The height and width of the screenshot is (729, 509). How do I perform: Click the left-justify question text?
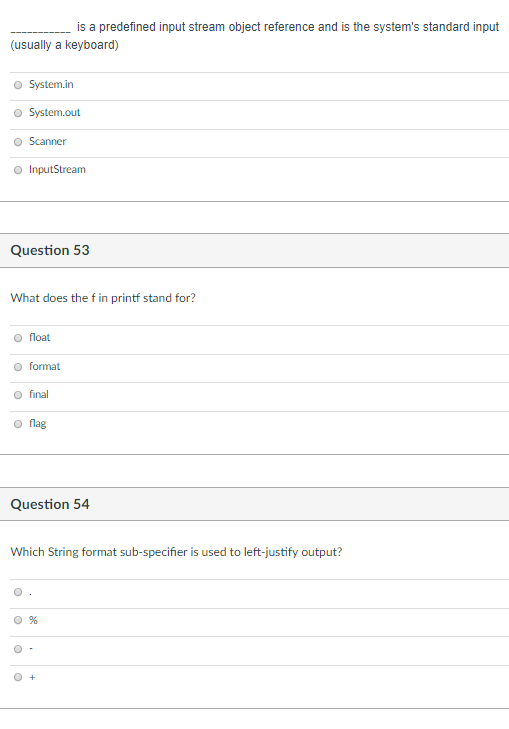(176, 552)
